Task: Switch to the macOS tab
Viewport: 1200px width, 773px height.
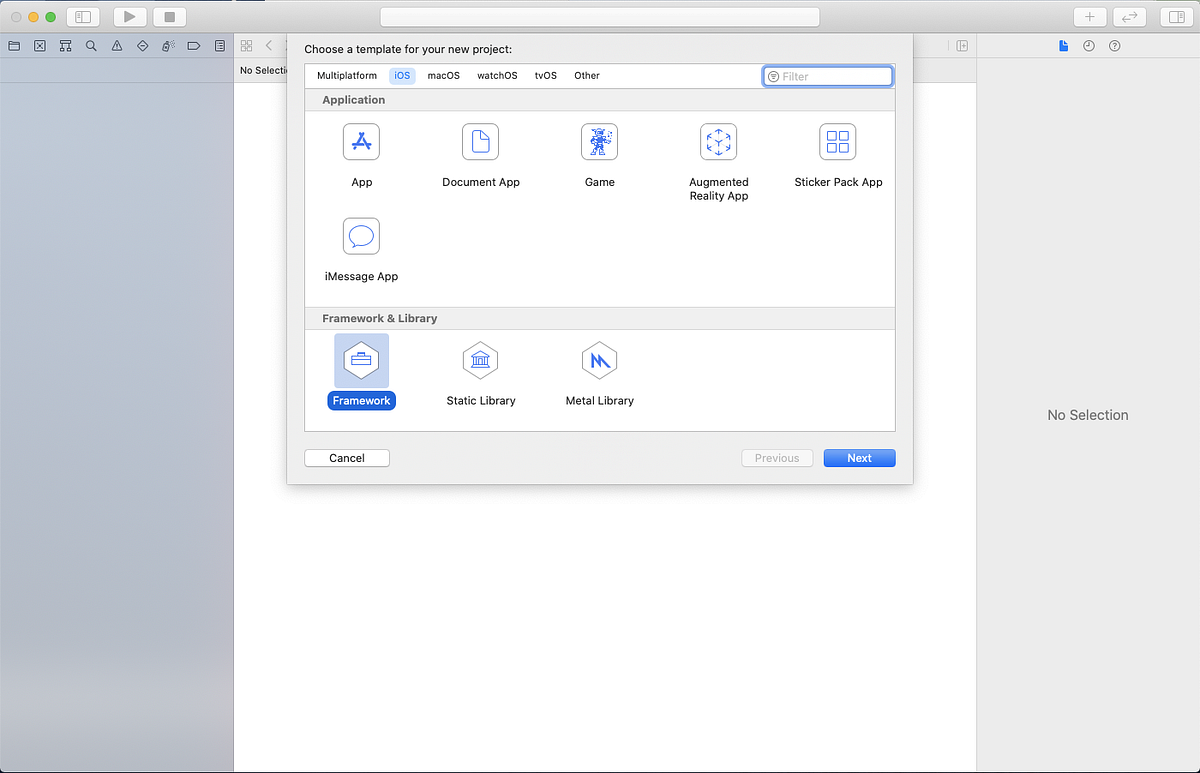Action: tap(443, 75)
